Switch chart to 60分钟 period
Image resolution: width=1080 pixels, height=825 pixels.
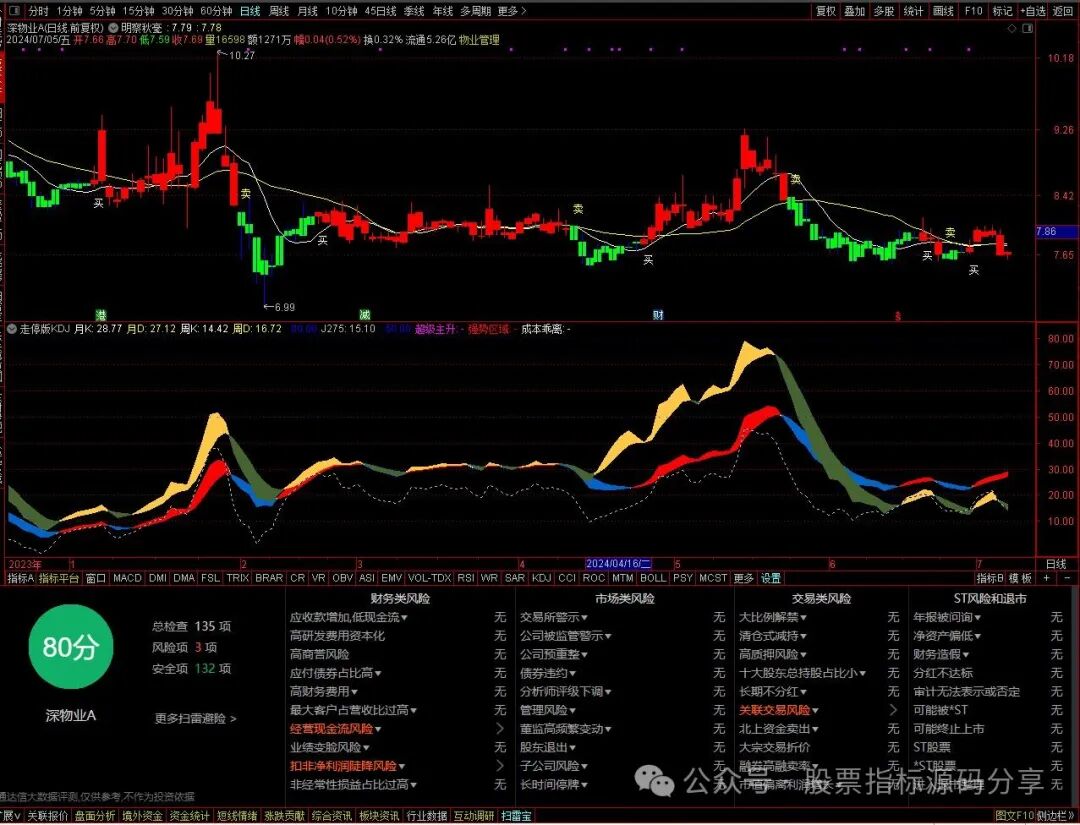click(216, 11)
